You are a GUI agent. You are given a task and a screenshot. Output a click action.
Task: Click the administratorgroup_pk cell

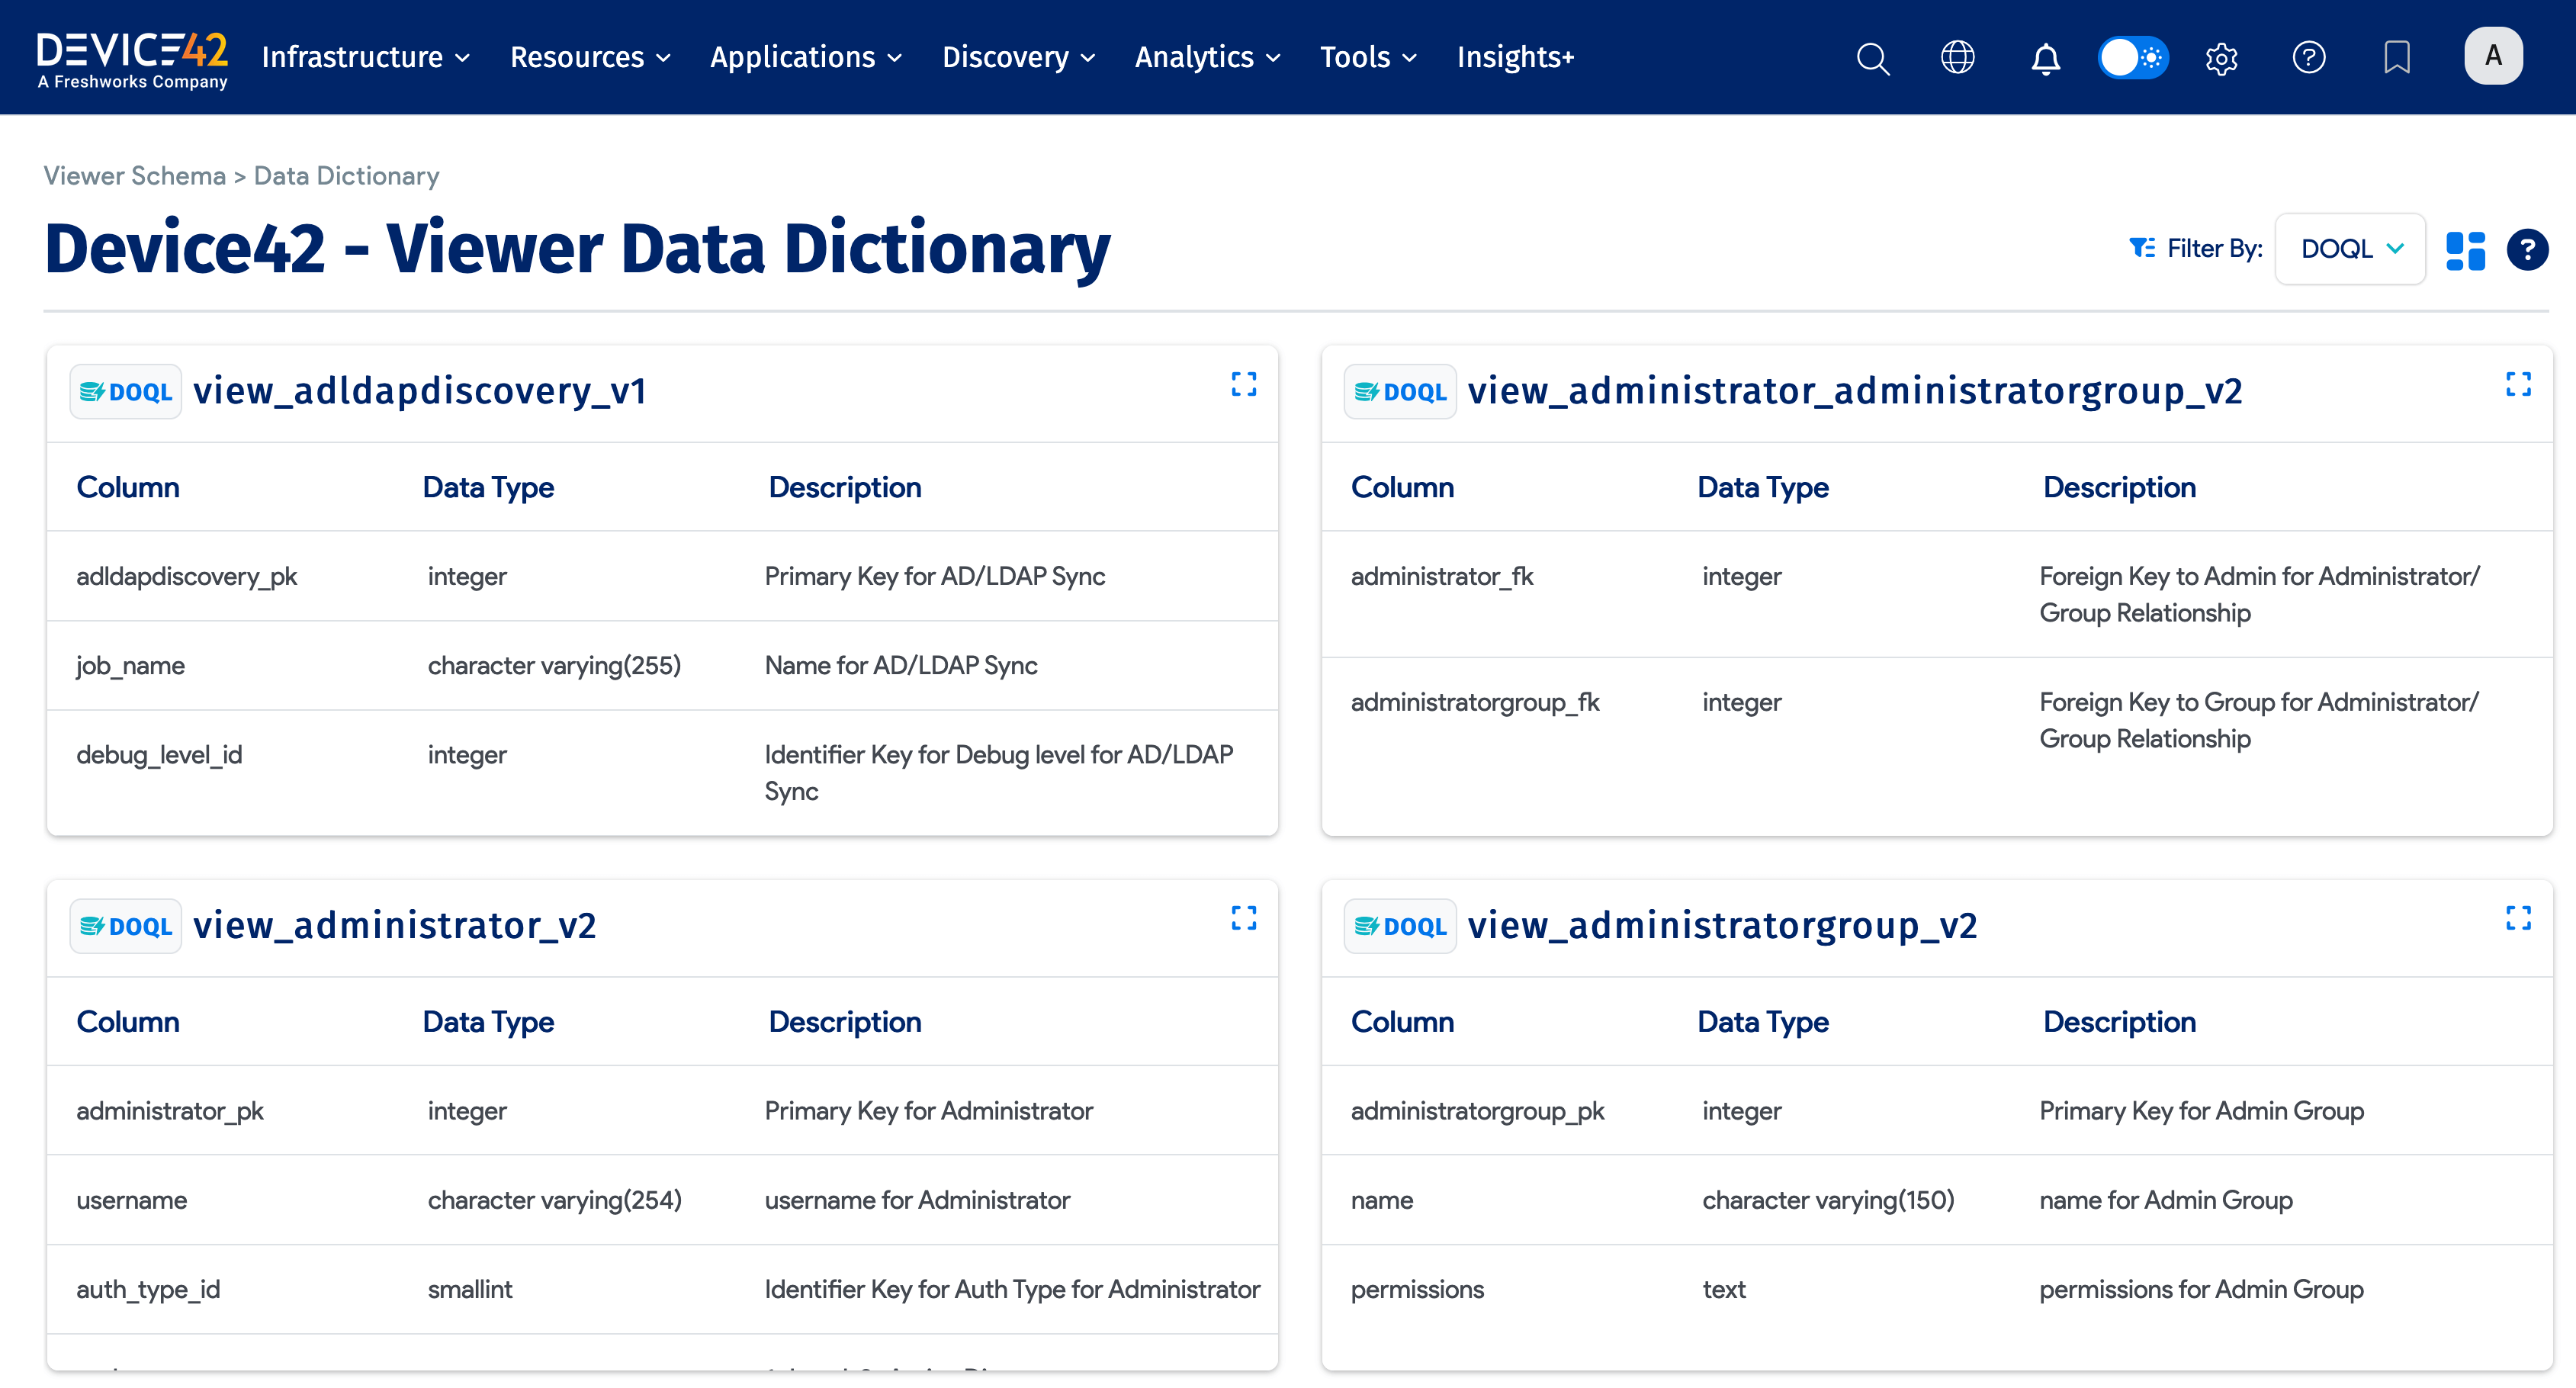(x=1477, y=1111)
